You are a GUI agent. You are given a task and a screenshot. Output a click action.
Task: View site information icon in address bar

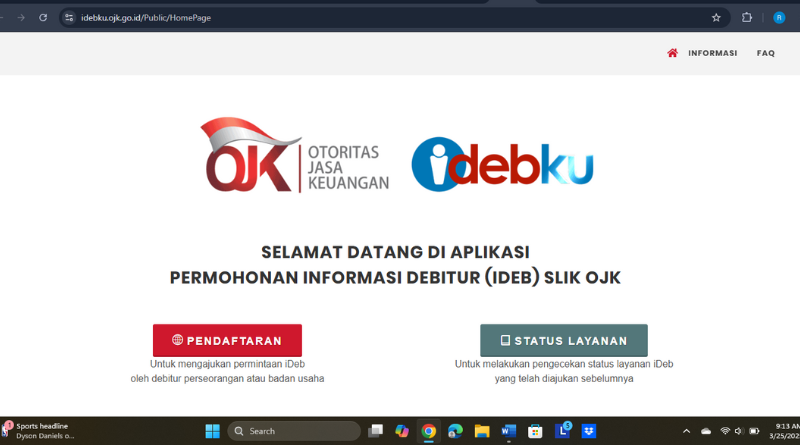point(69,17)
